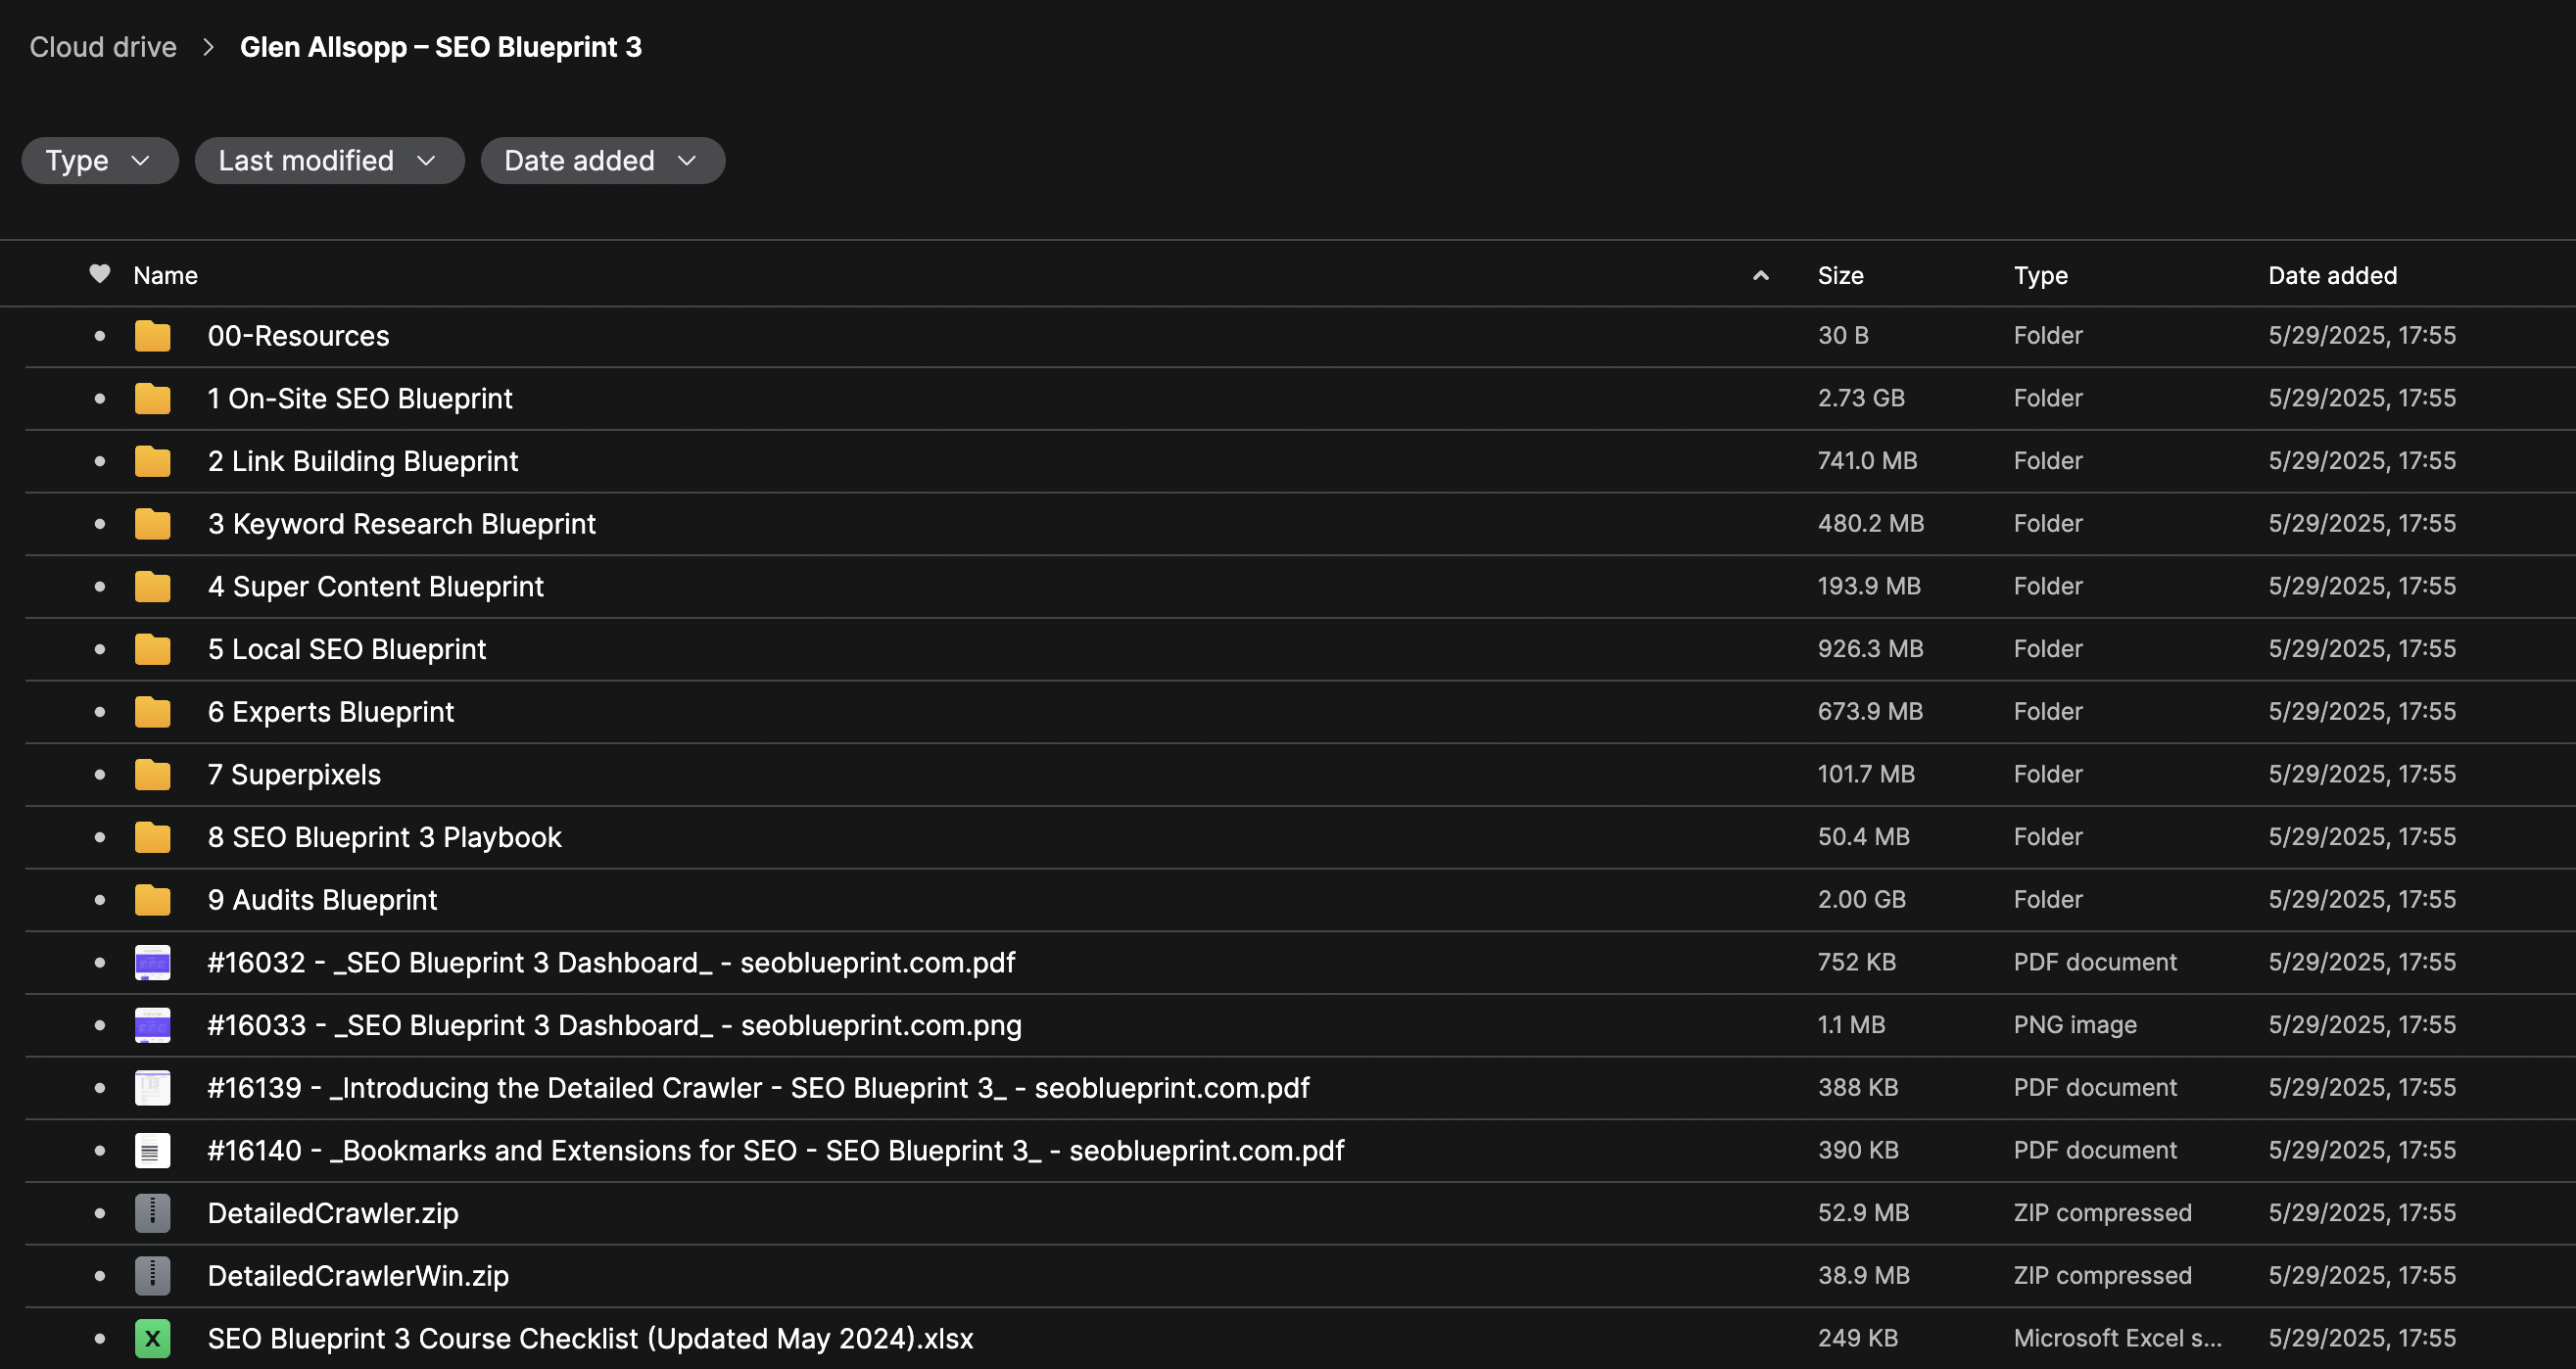The image size is (2576, 1369).
Task: Click the 2.73 GB size cell
Action: [1861, 398]
